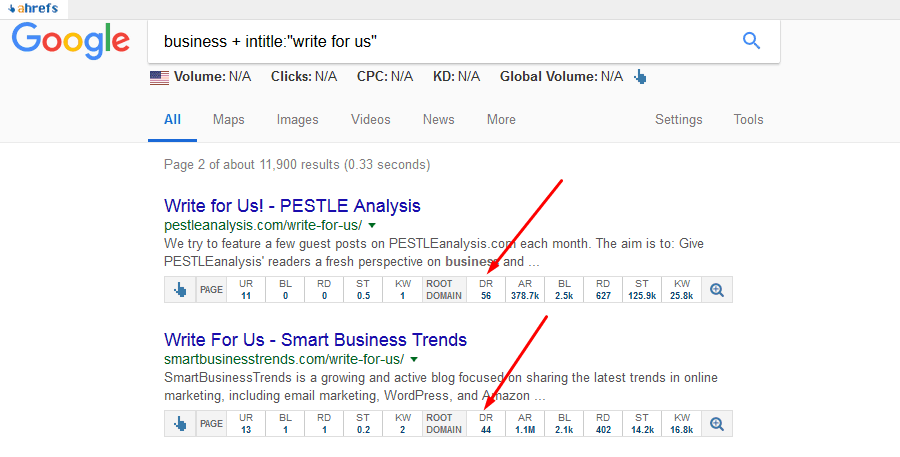Click KW 25.8k root domain cell
The width and height of the screenshot is (900, 457).
tap(681, 290)
